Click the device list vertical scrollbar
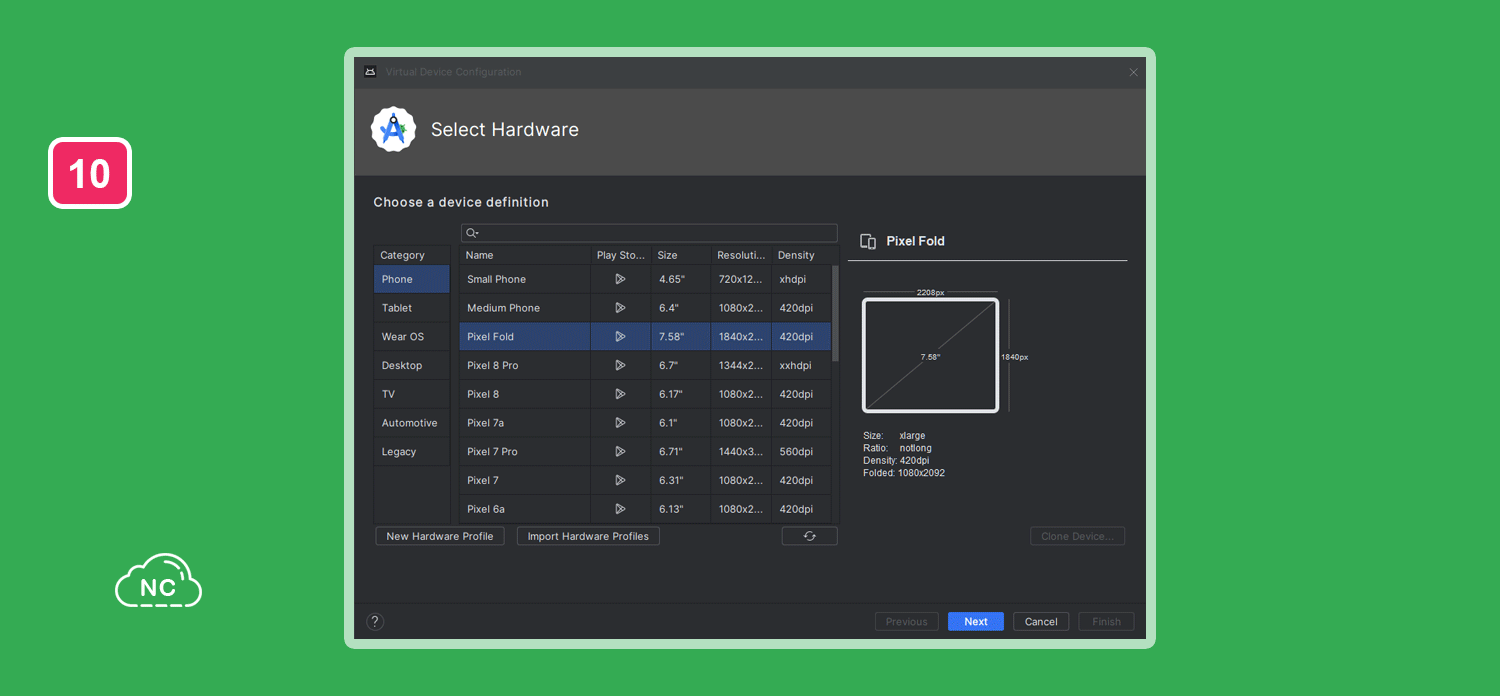1500x696 pixels. [x=836, y=314]
